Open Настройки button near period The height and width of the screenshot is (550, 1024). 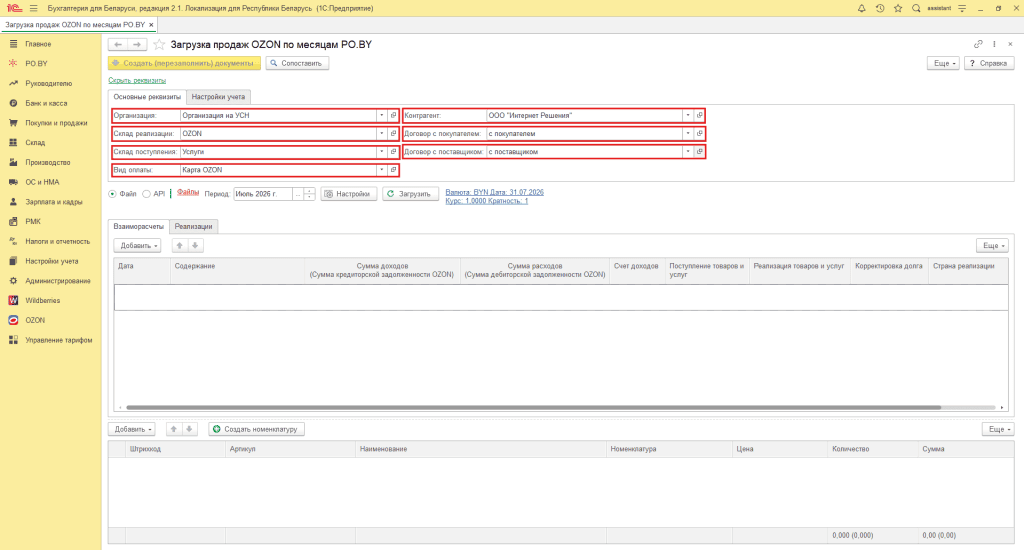pos(349,194)
